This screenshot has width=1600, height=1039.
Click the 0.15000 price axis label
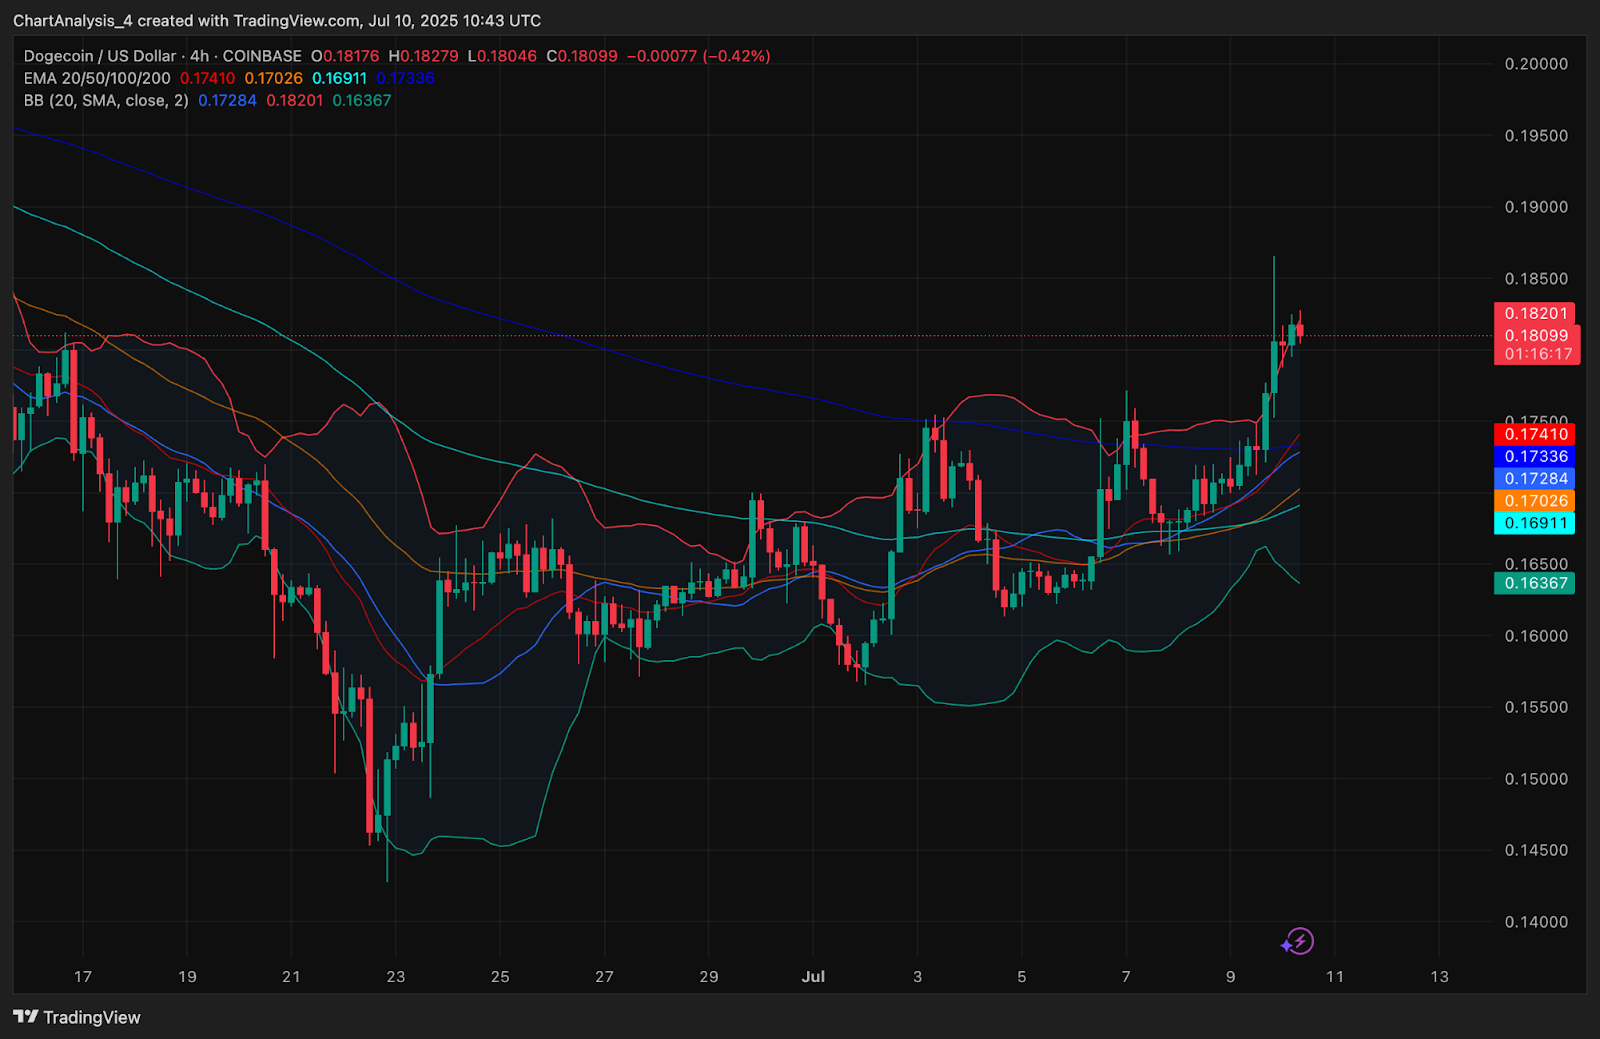[1536, 779]
